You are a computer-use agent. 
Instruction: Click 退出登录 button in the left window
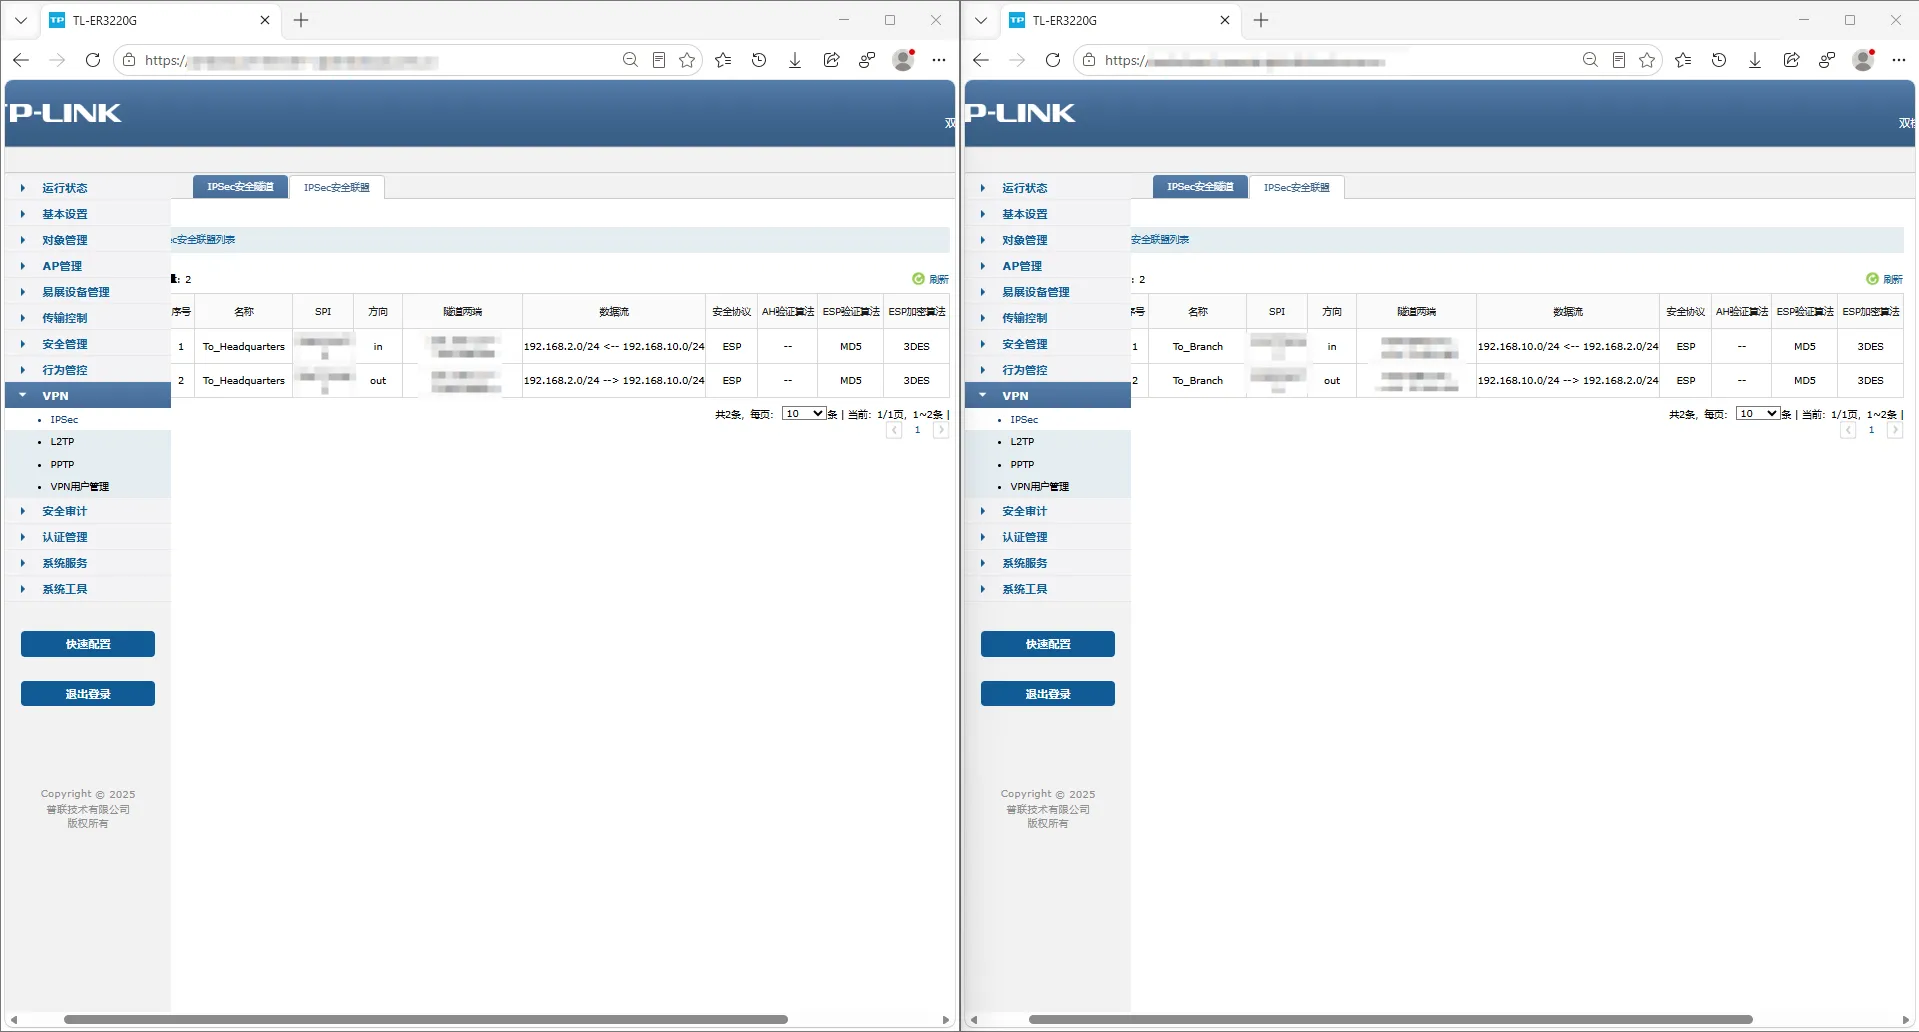88,694
